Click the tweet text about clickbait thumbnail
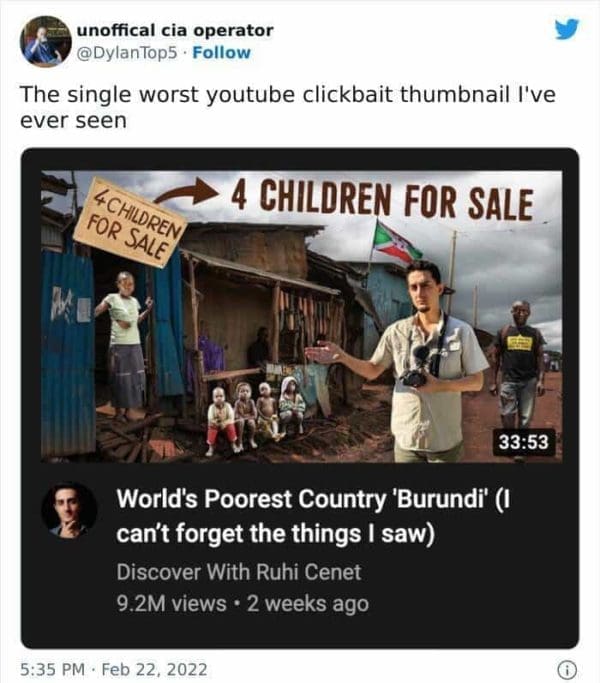This screenshot has height=683, width=600. [288, 107]
